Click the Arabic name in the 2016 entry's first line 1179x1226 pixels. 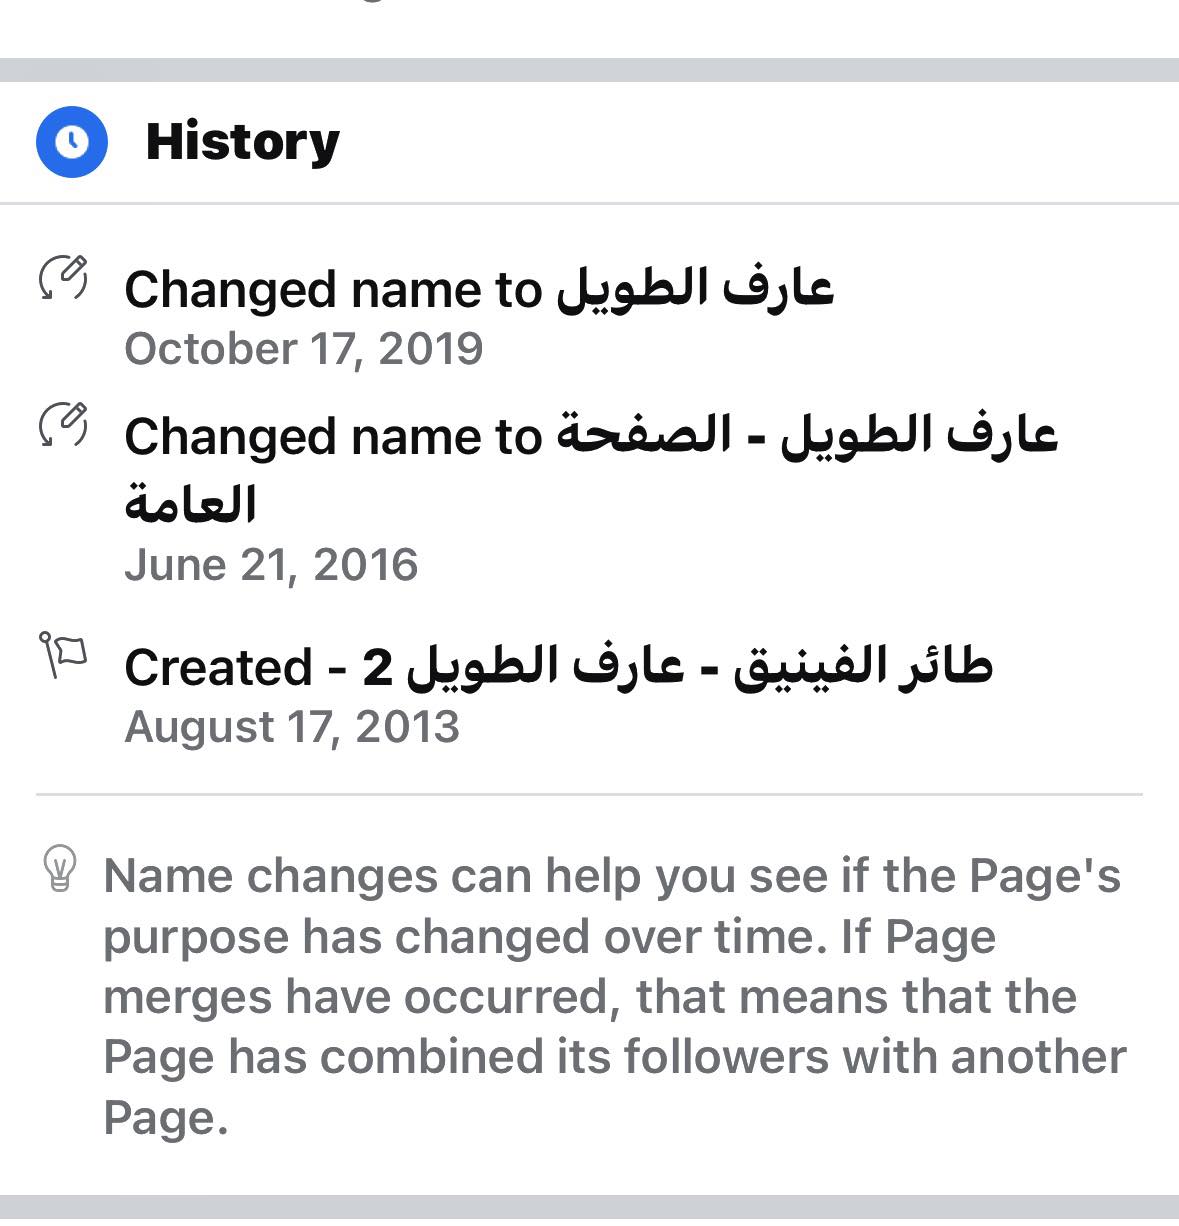coord(807,435)
